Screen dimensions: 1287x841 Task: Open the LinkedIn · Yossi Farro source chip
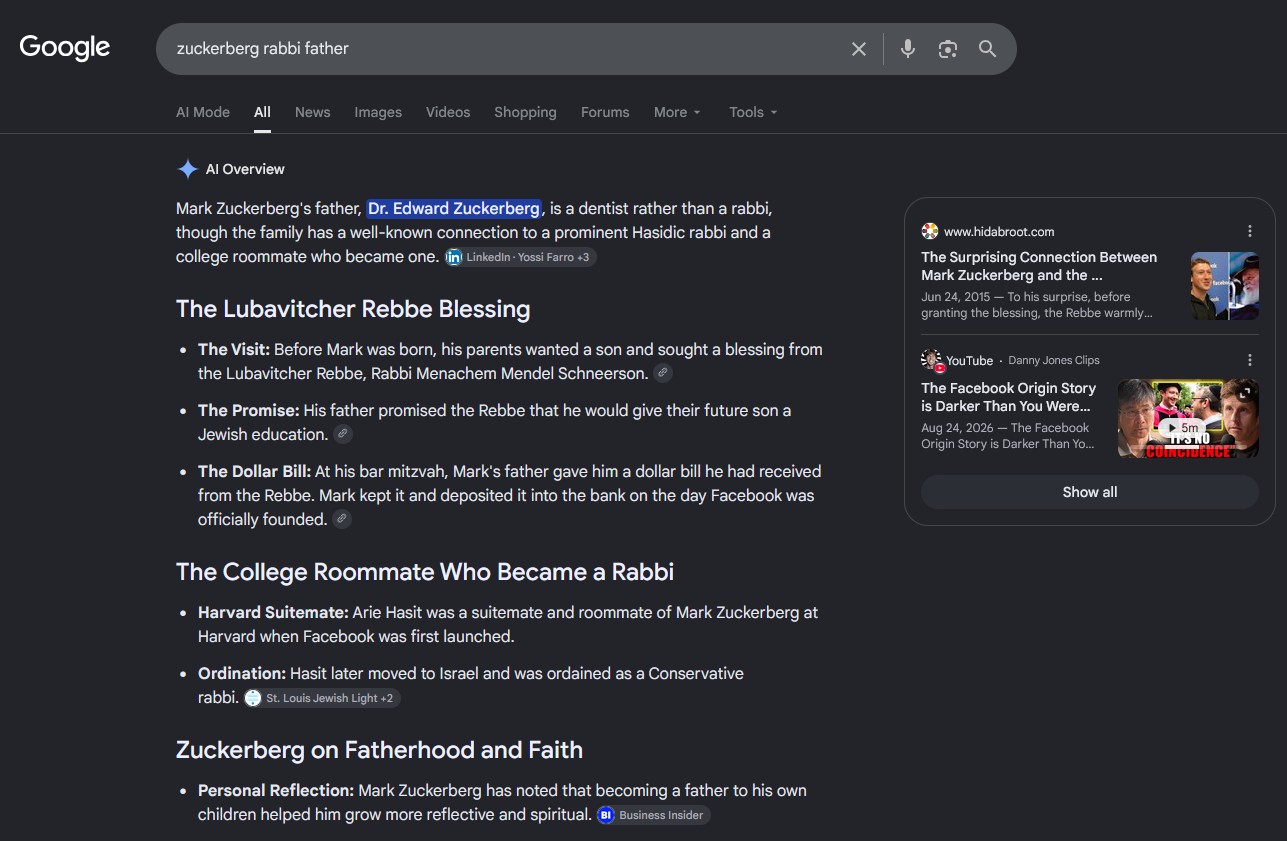click(x=521, y=257)
